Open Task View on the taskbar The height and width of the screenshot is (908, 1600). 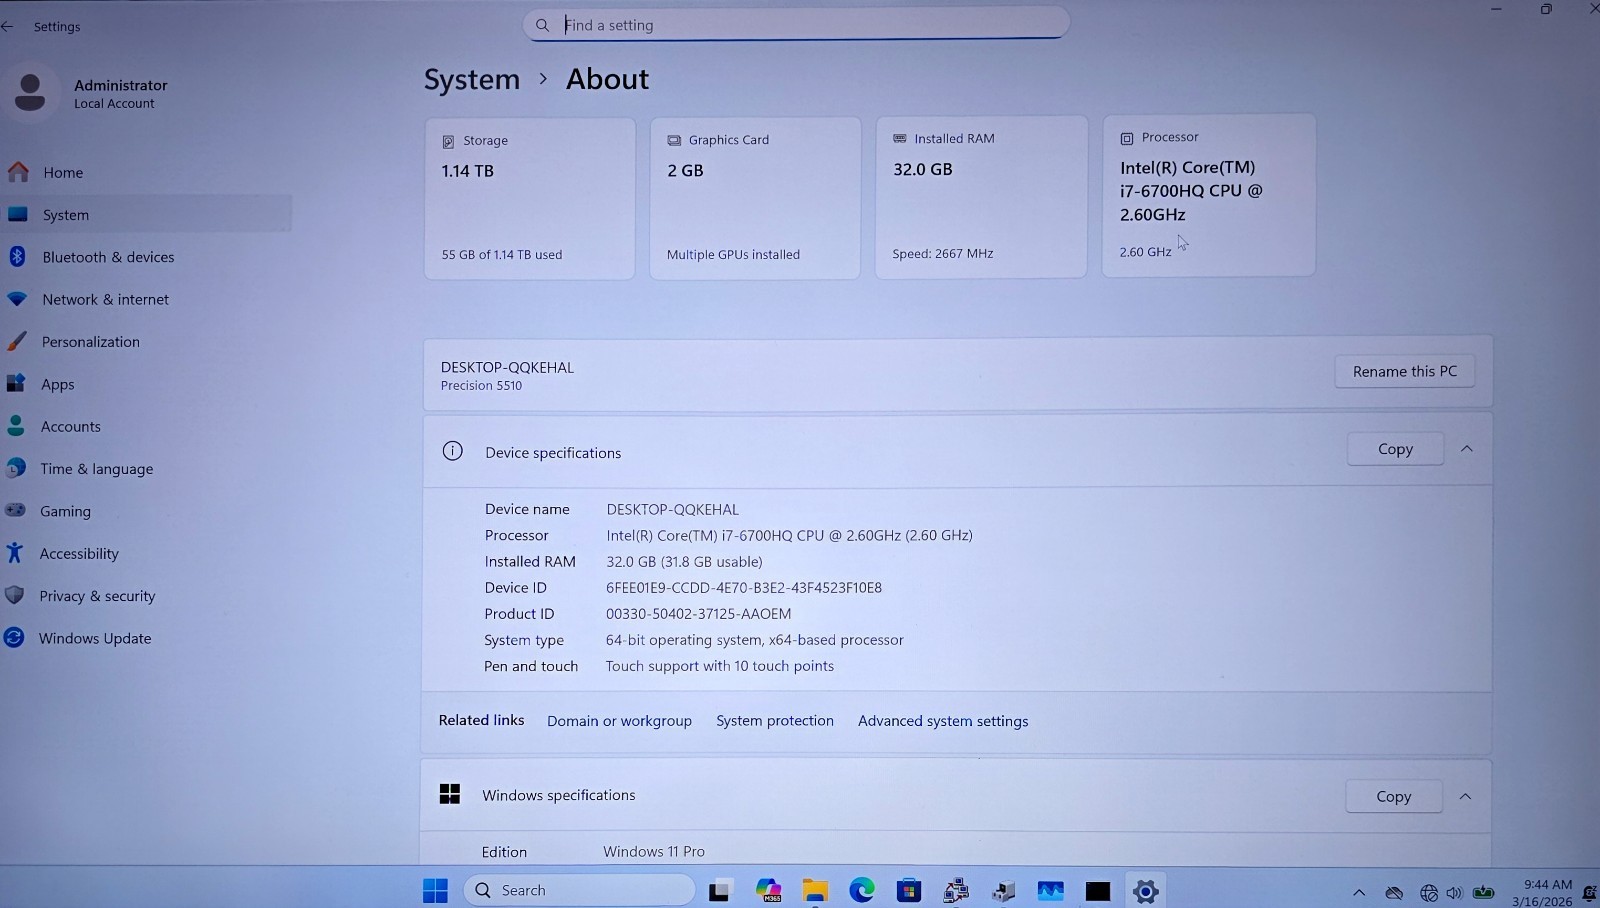720,890
